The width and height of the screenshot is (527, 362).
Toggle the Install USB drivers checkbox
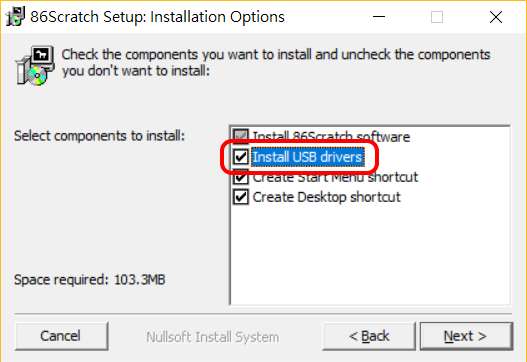(x=241, y=157)
